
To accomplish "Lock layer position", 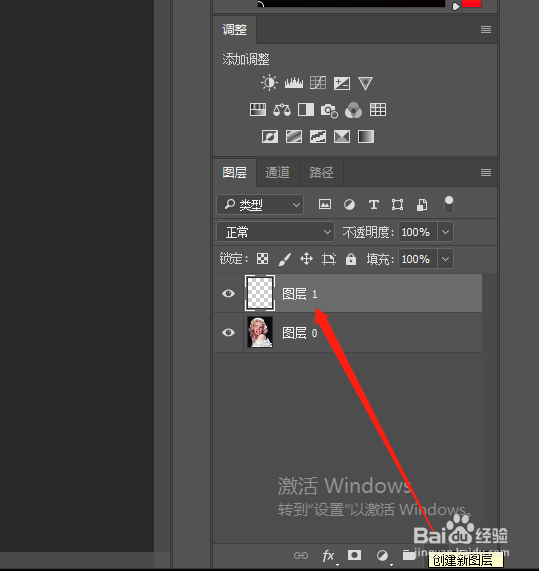I will 306,259.
